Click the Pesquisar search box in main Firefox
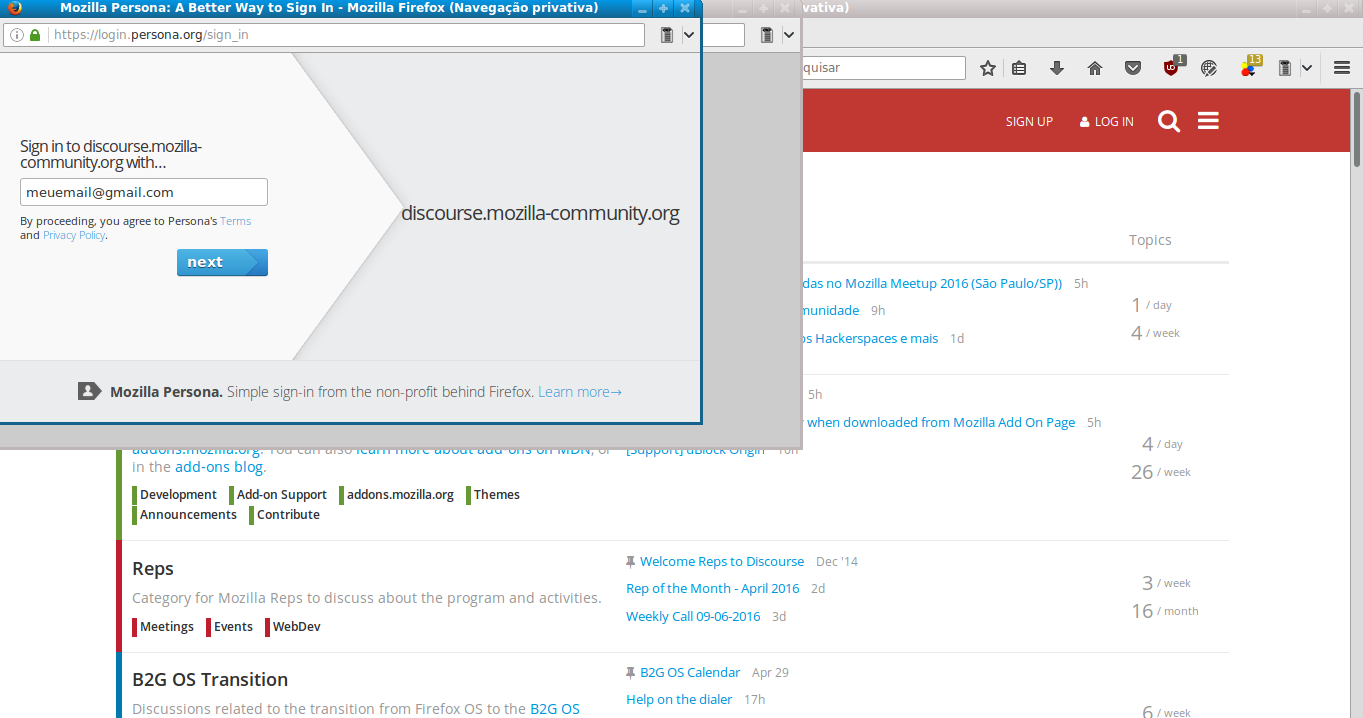 point(884,68)
